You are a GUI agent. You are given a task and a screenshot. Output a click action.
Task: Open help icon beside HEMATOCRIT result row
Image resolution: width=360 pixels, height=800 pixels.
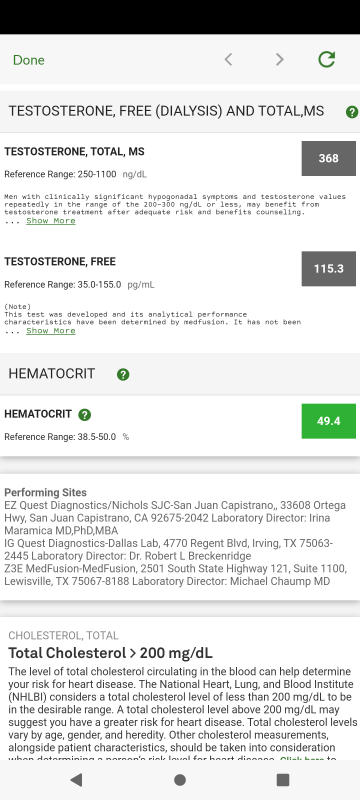(85, 415)
